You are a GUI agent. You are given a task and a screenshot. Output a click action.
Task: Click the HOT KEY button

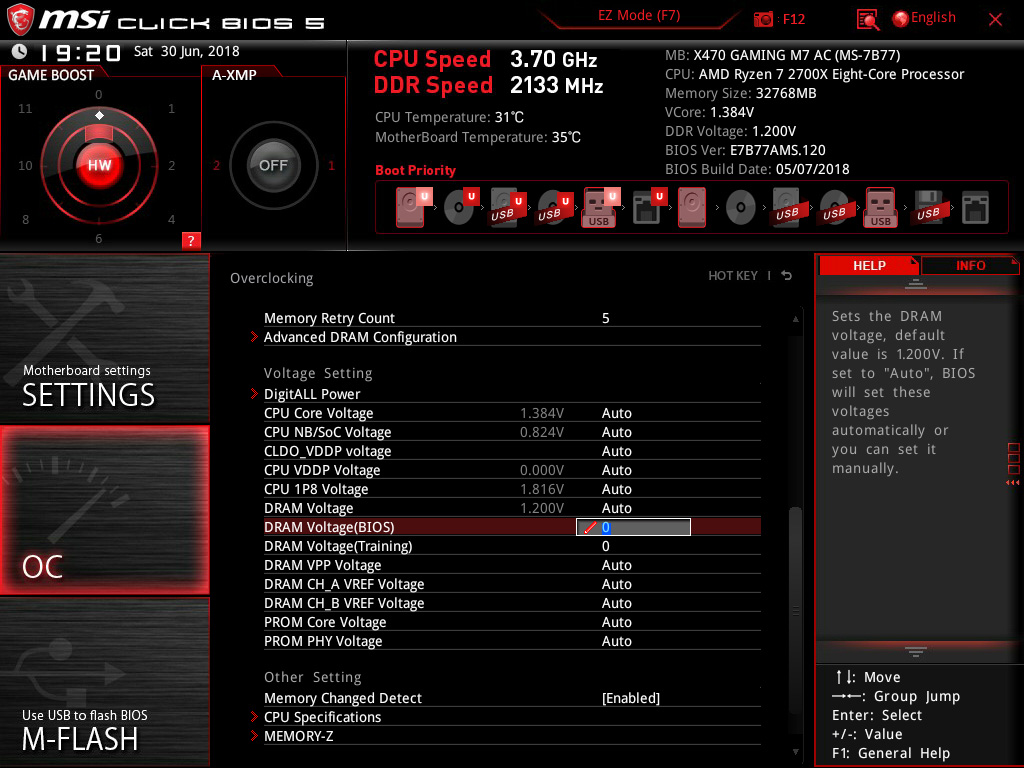(733, 276)
